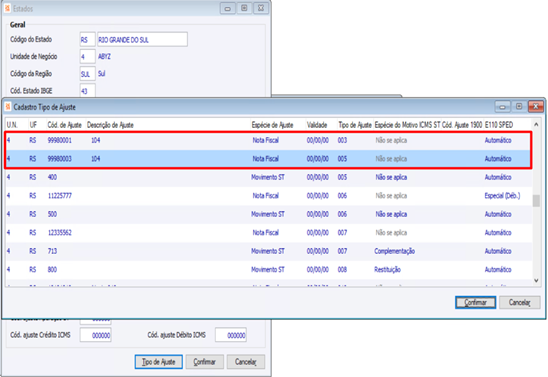Click Especial (Déb.) value in row 11225777
The image size is (548, 377).
[502, 196]
